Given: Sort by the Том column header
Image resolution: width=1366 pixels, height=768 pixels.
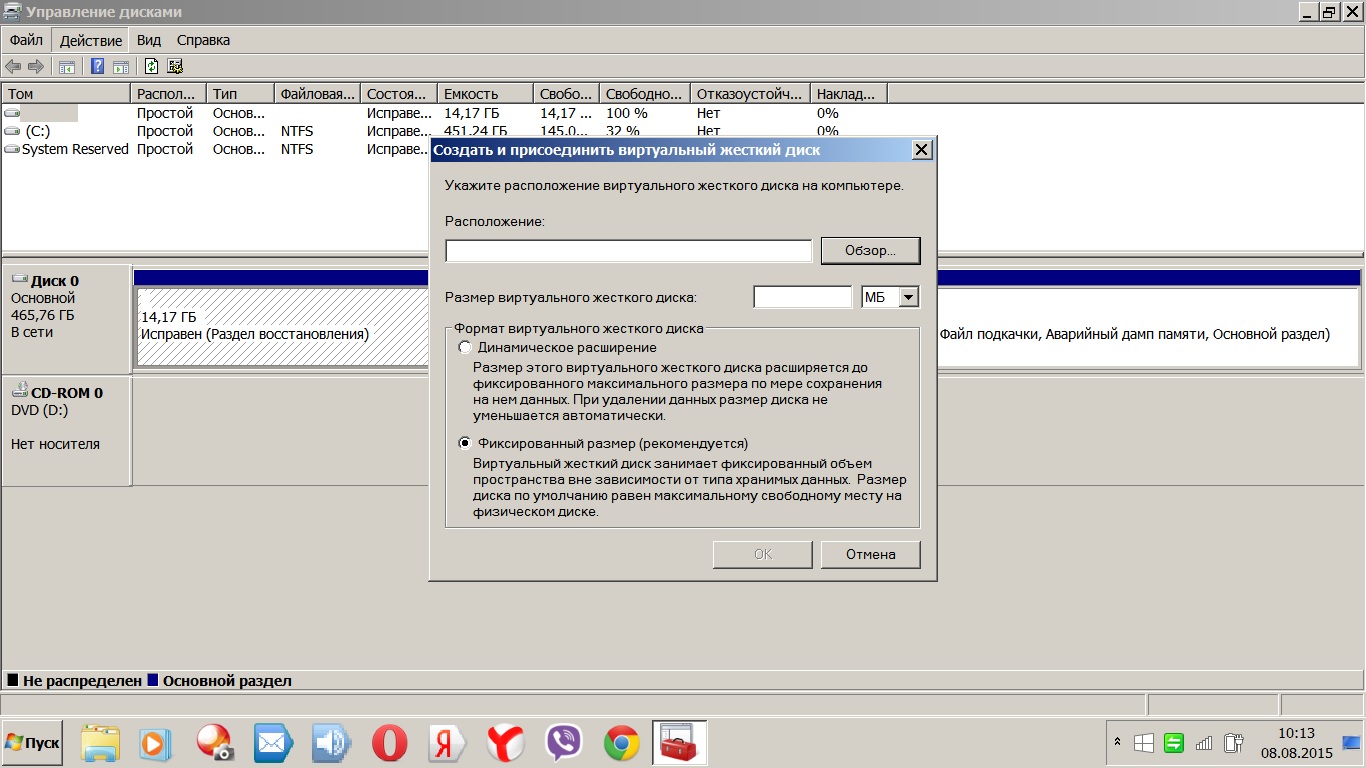Looking at the screenshot, I should click(66, 94).
